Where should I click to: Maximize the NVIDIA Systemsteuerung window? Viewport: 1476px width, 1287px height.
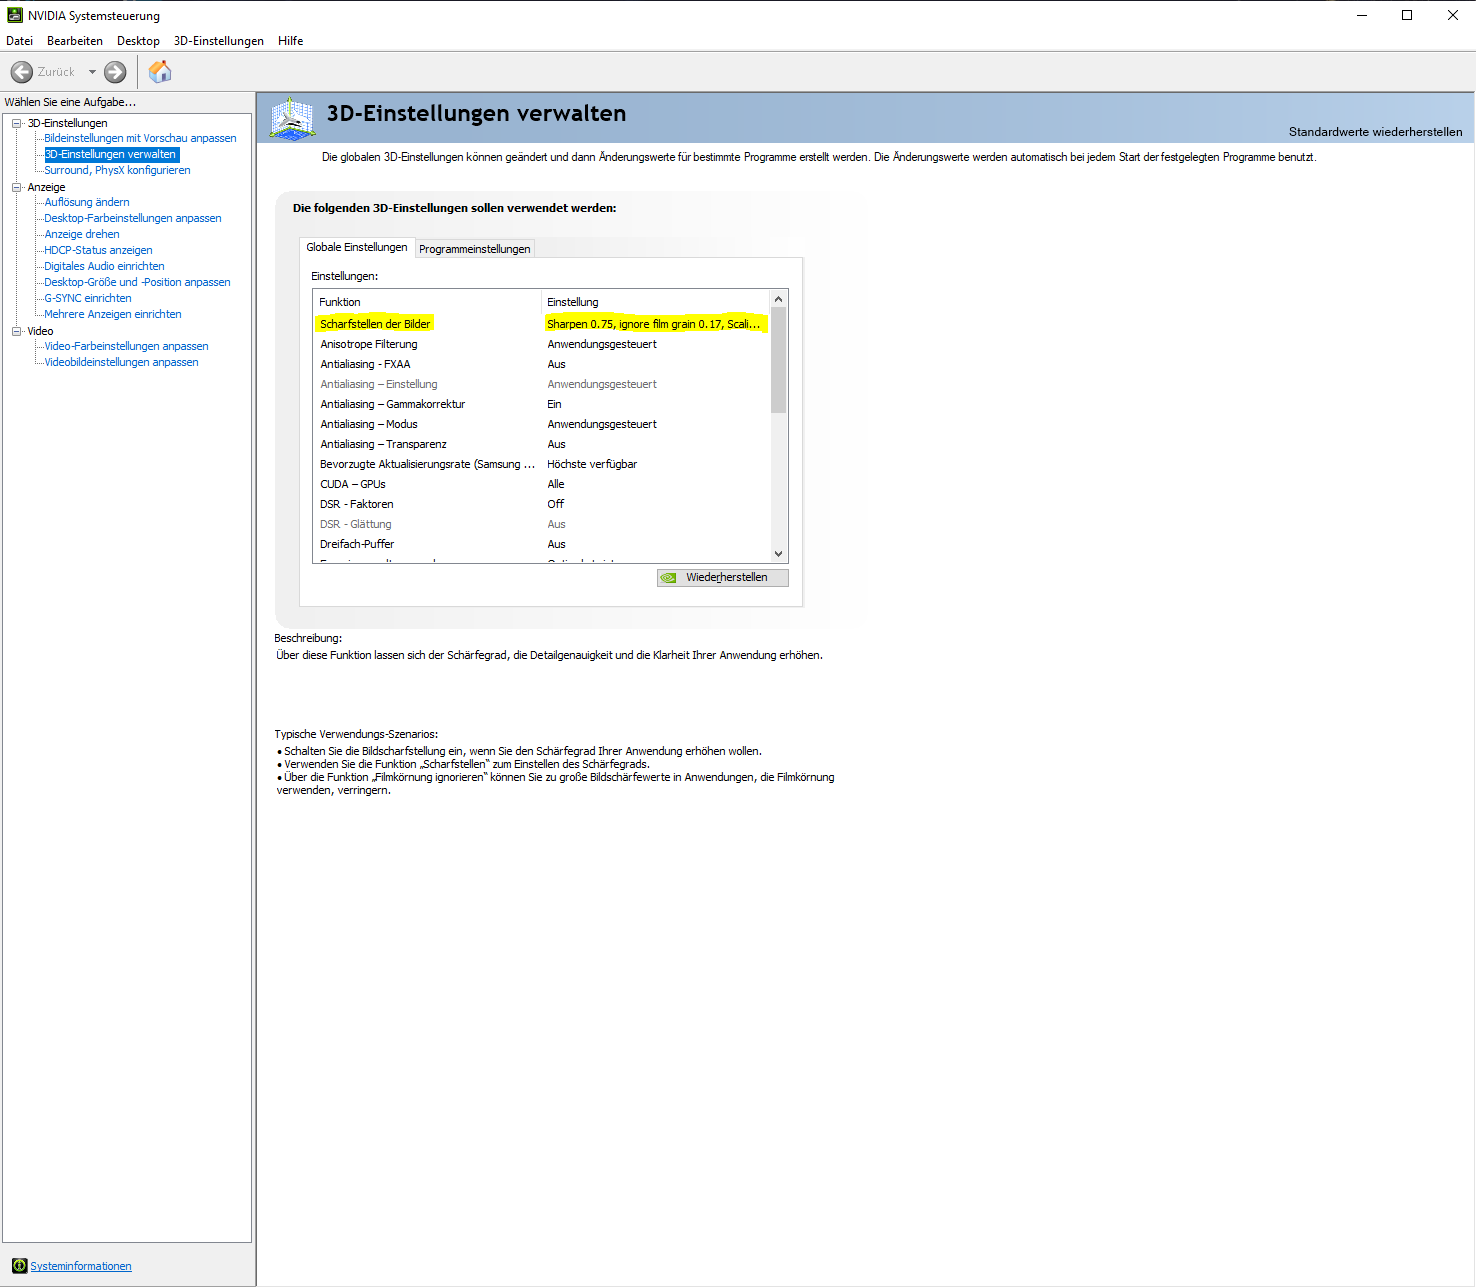coord(1407,15)
